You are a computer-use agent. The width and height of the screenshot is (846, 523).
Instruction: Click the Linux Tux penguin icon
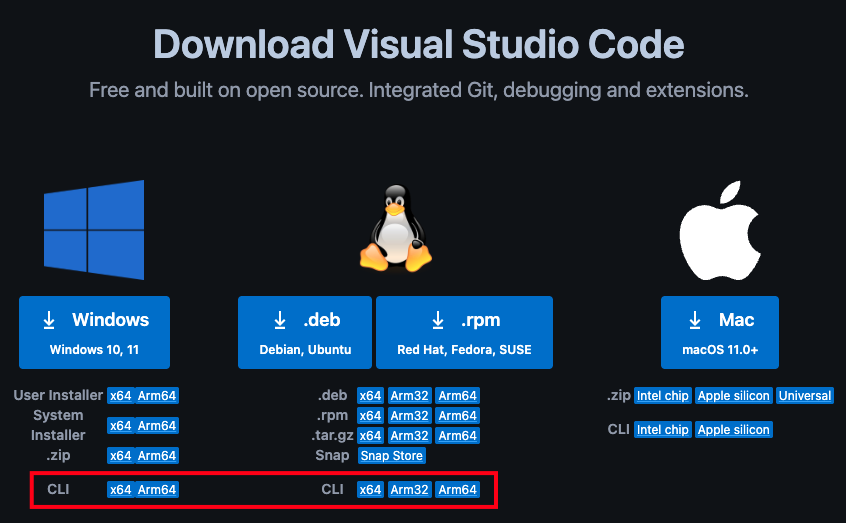(395, 229)
